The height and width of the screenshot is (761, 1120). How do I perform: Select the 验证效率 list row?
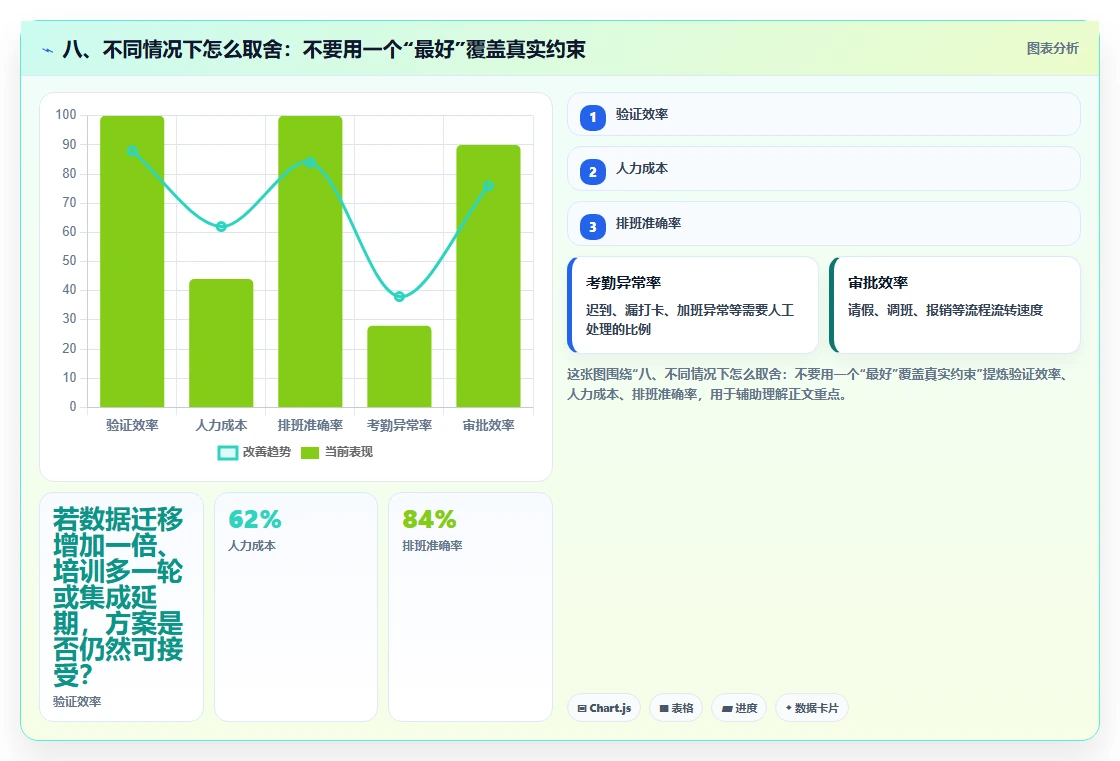pyautogui.click(x=824, y=114)
